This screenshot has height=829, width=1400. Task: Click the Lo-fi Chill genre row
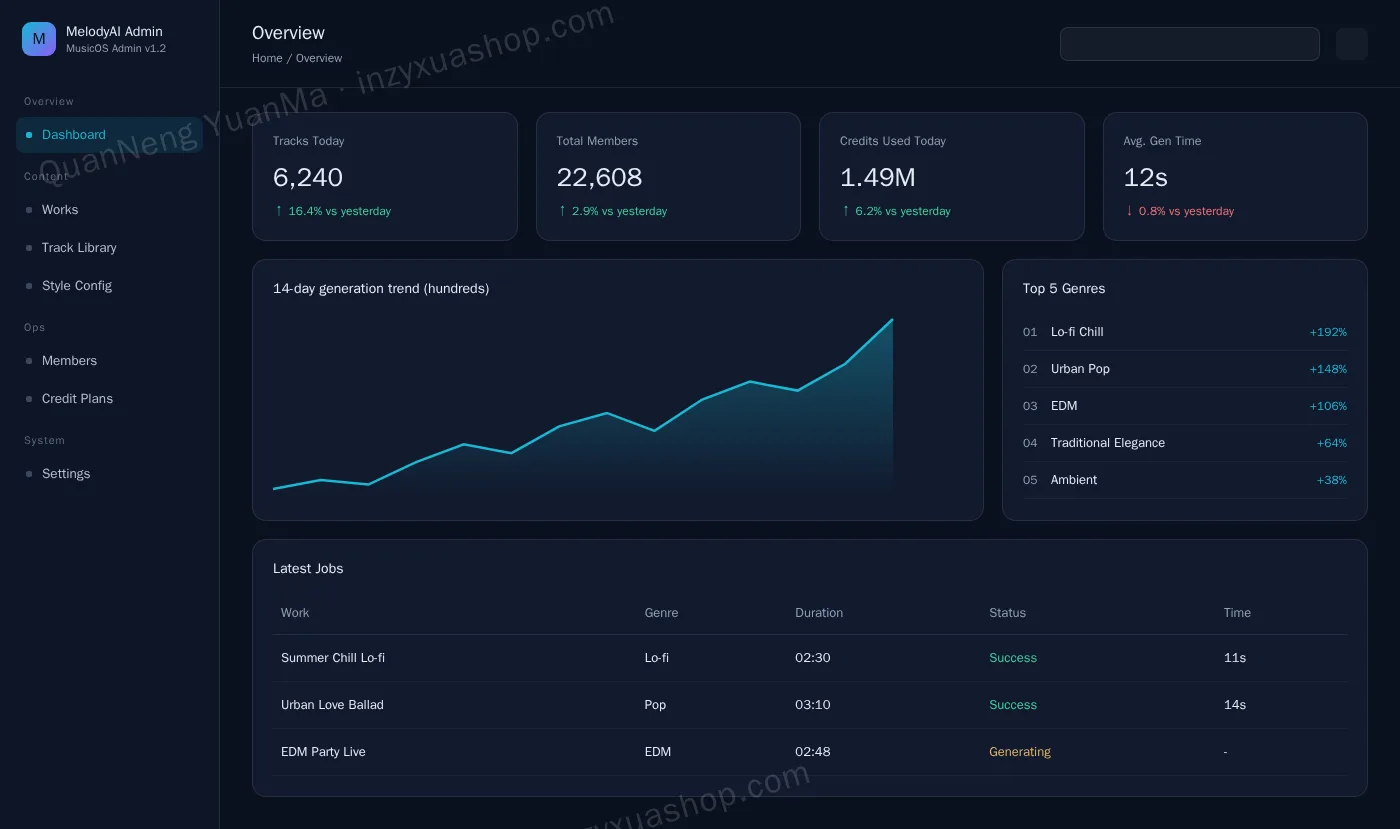coord(1185,332)
